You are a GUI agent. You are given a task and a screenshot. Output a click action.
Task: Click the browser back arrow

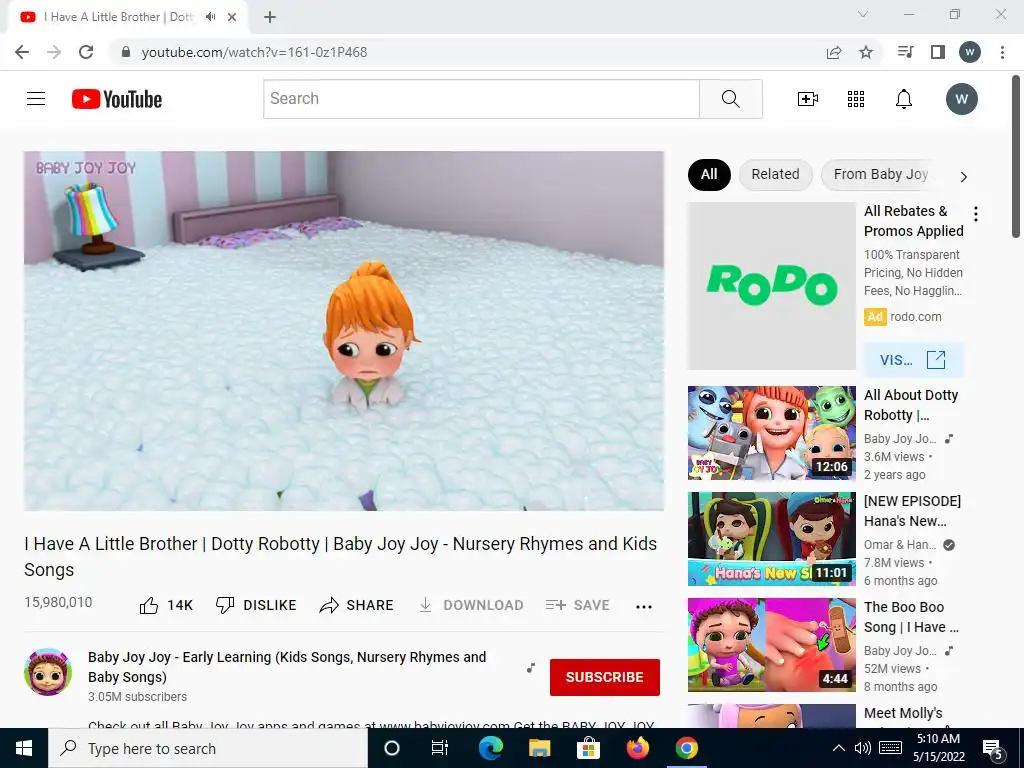(x=22, y=52)
